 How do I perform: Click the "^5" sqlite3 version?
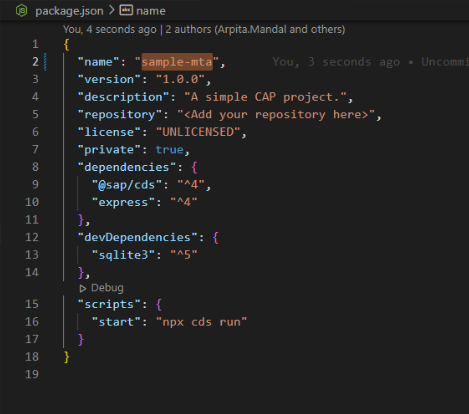184,255
